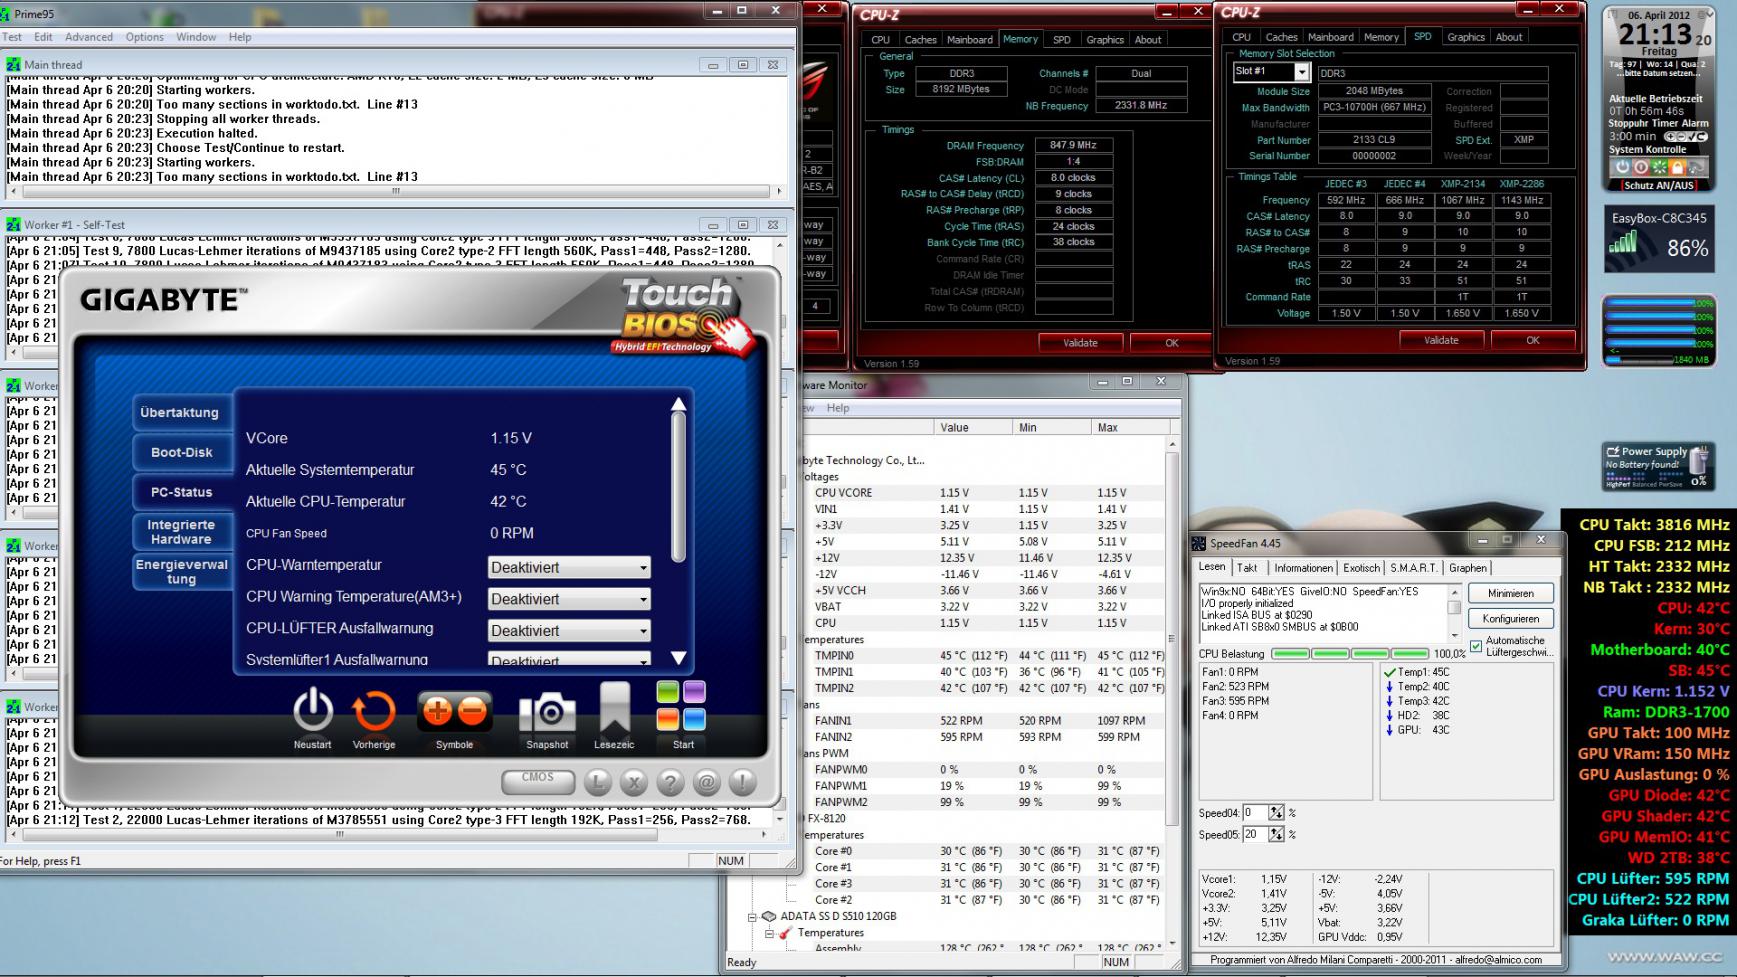Screen dimensions: 1737x977
Task: Click the round L button in Touch BIOS
Action: click(597, 782)
